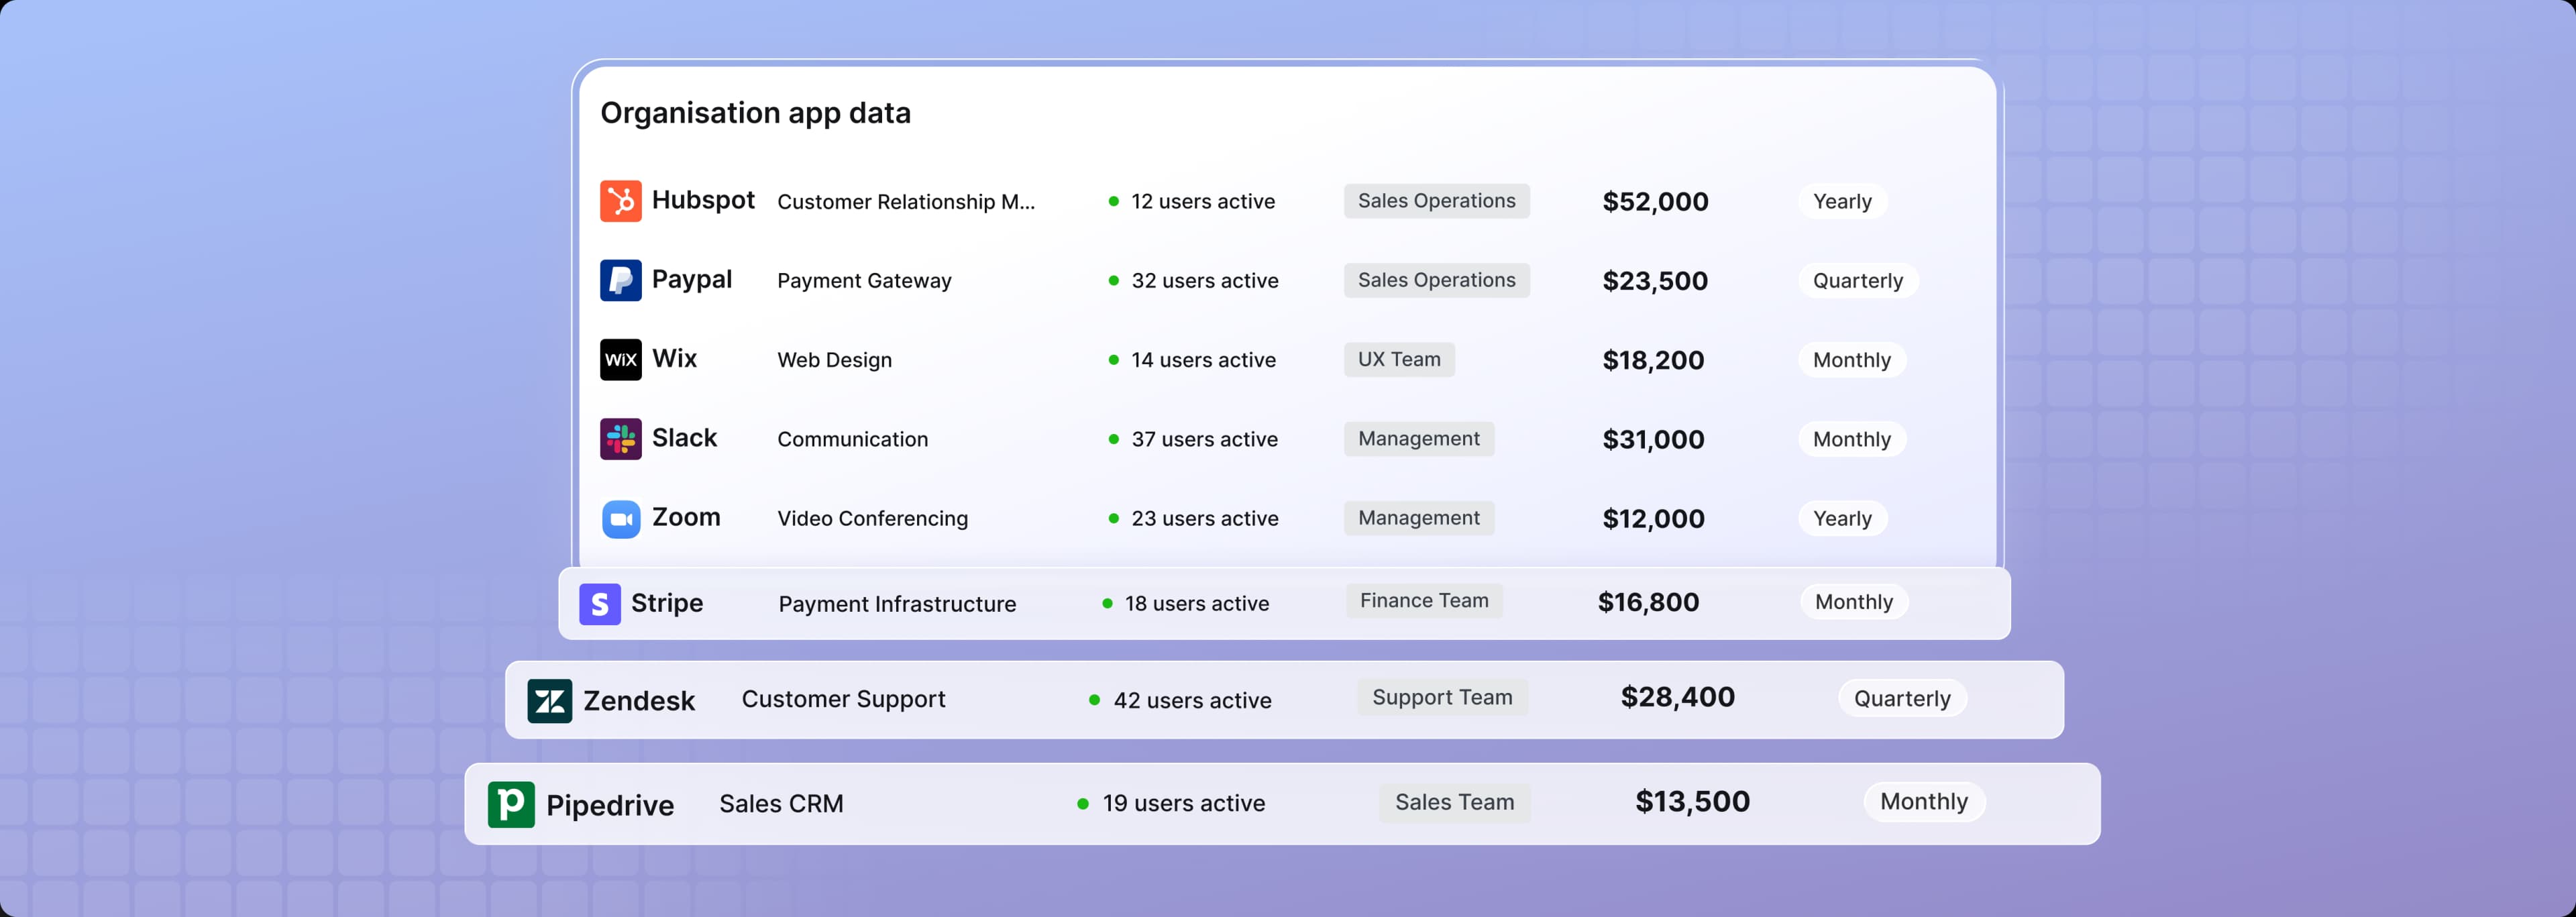Viewport: 2576px width, 917px height.
Task: Click the 37 users active status
Action: tap(1193, 439)
